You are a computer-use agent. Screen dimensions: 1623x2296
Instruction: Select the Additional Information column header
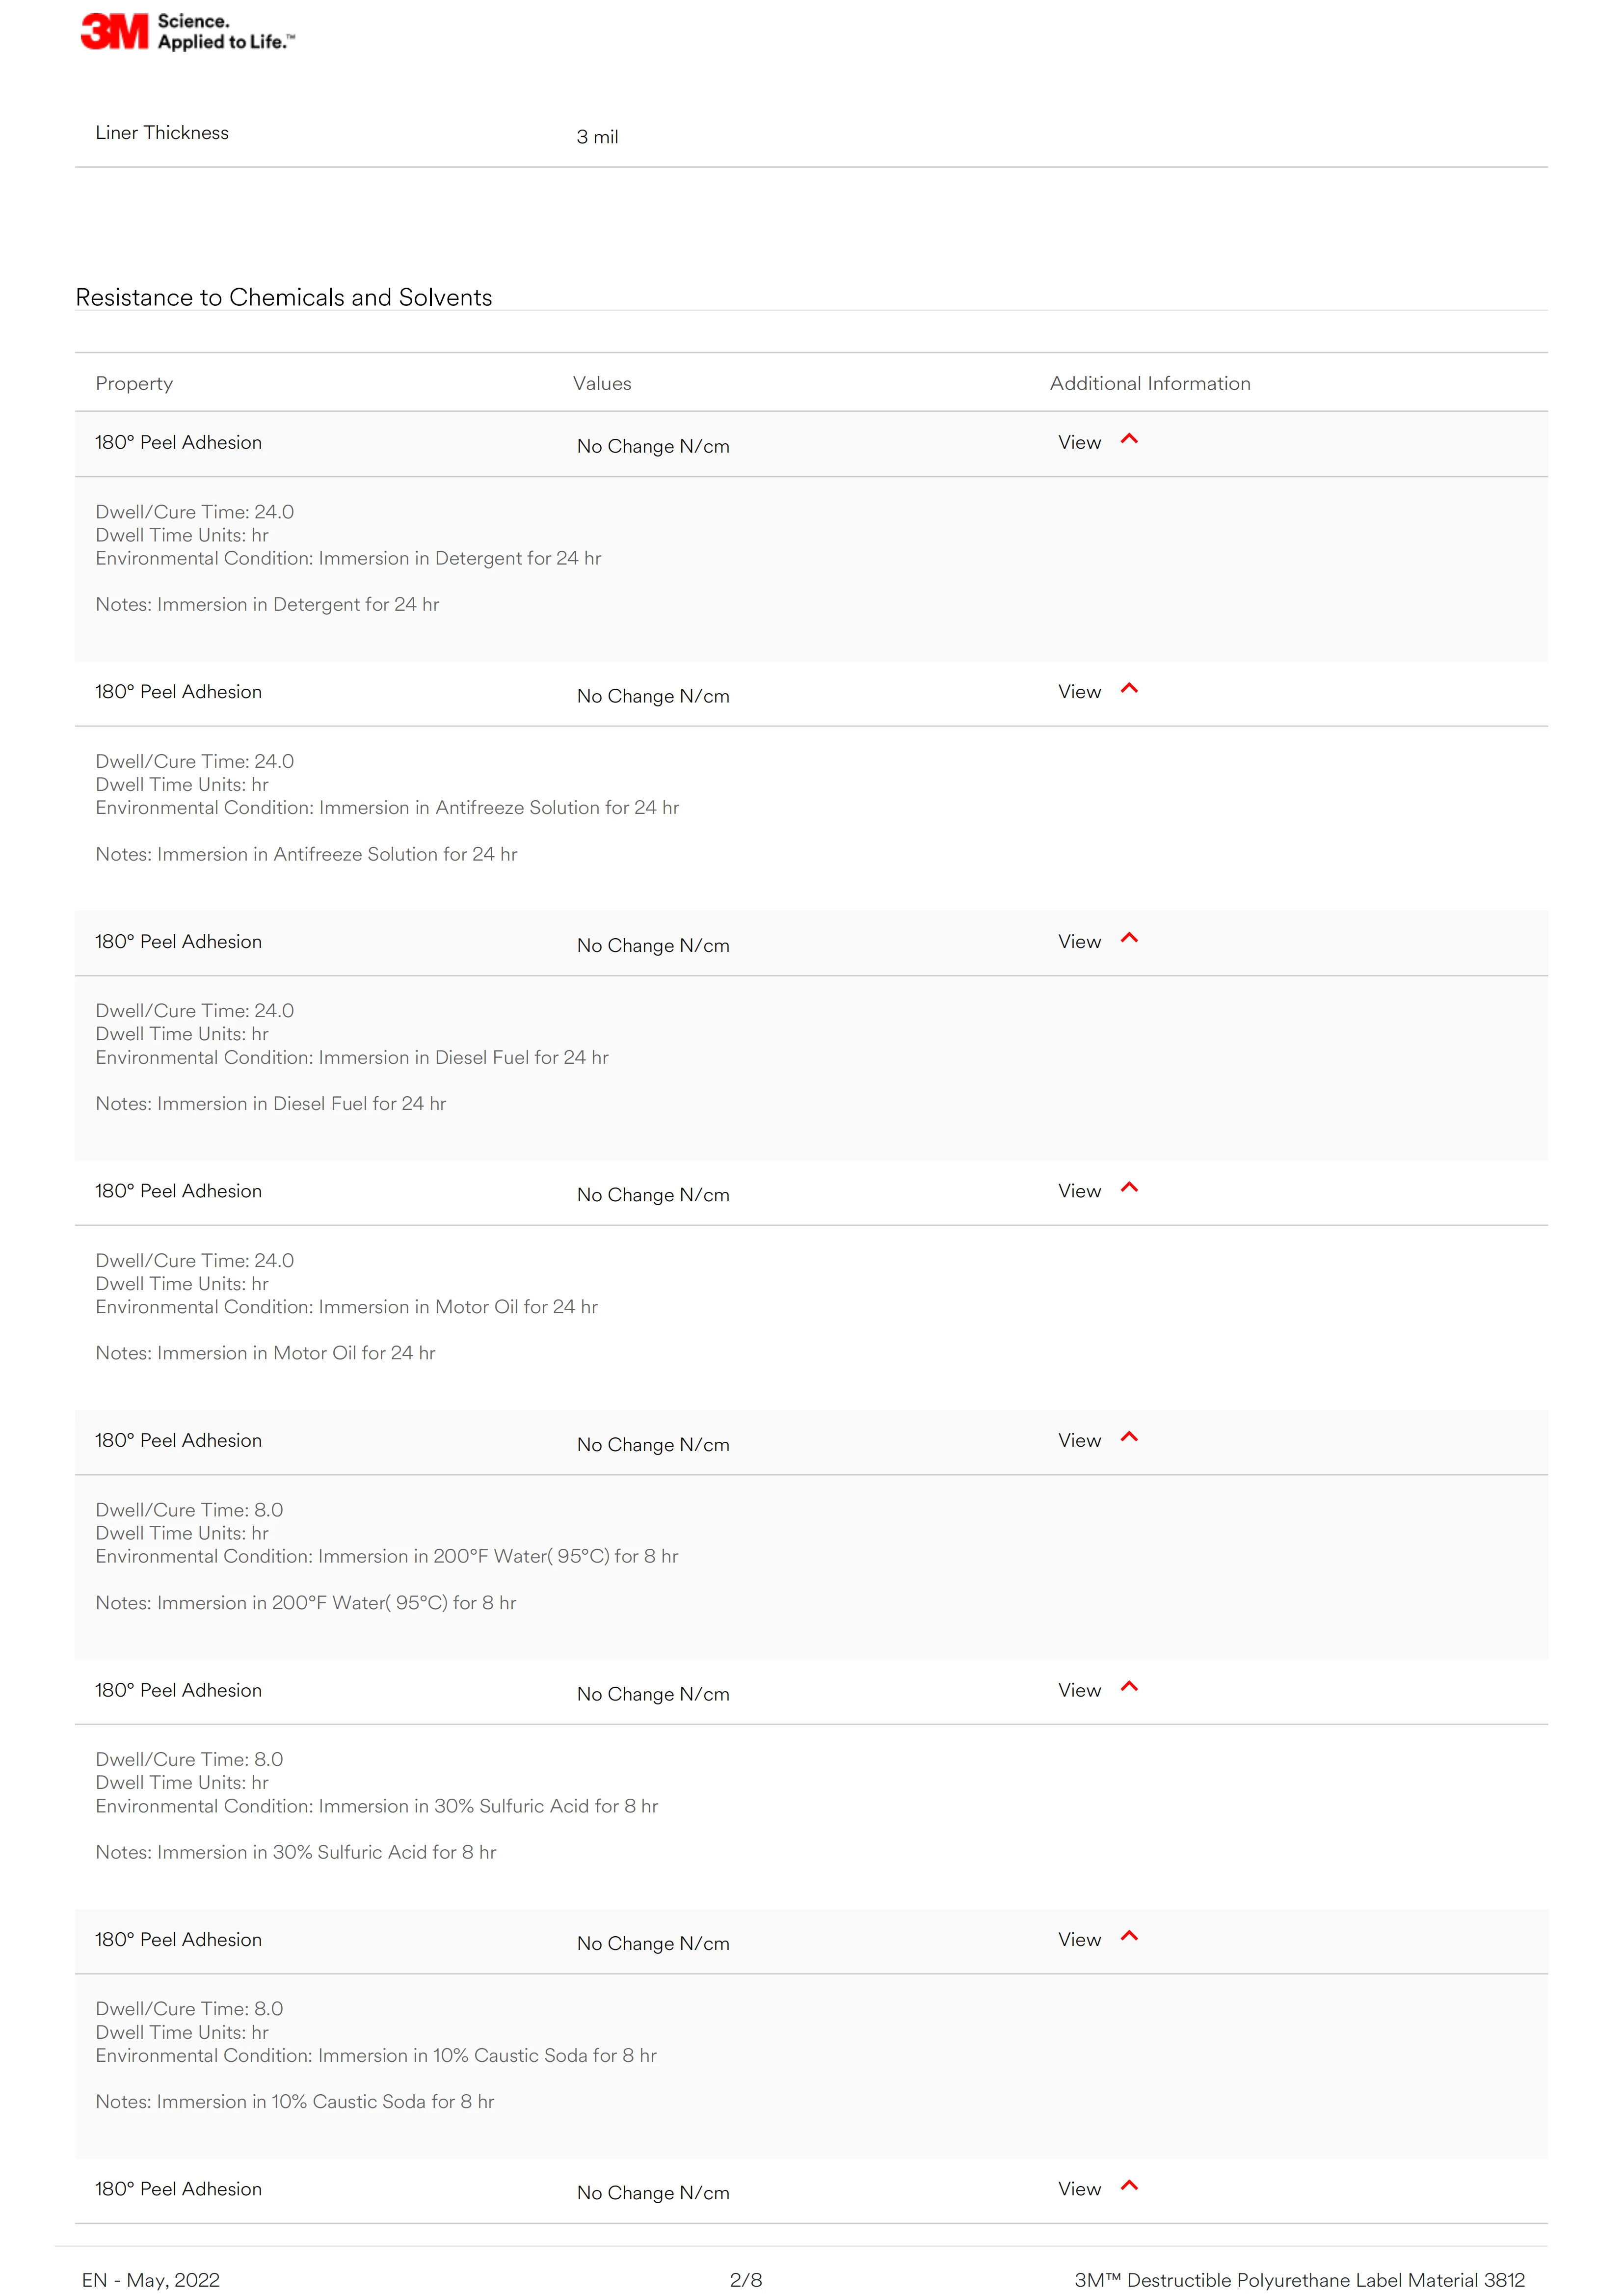coord(1150,383)
